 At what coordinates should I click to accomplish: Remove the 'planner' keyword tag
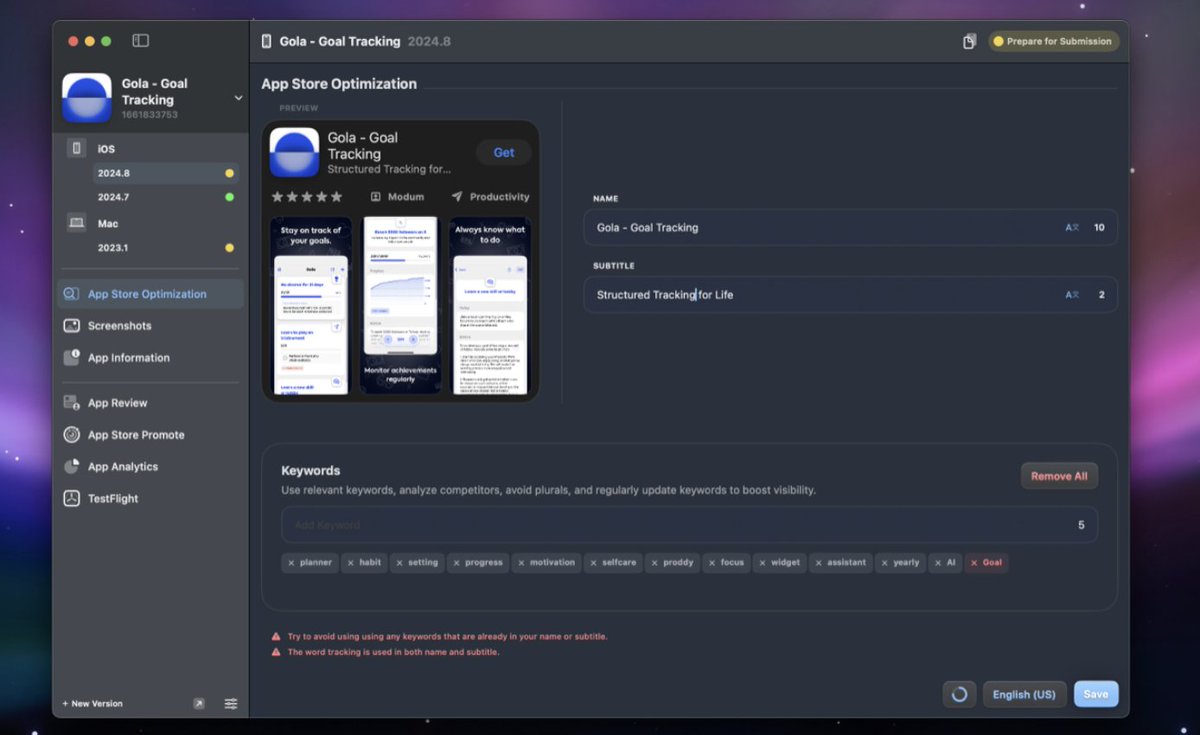[x=291, y=563]
